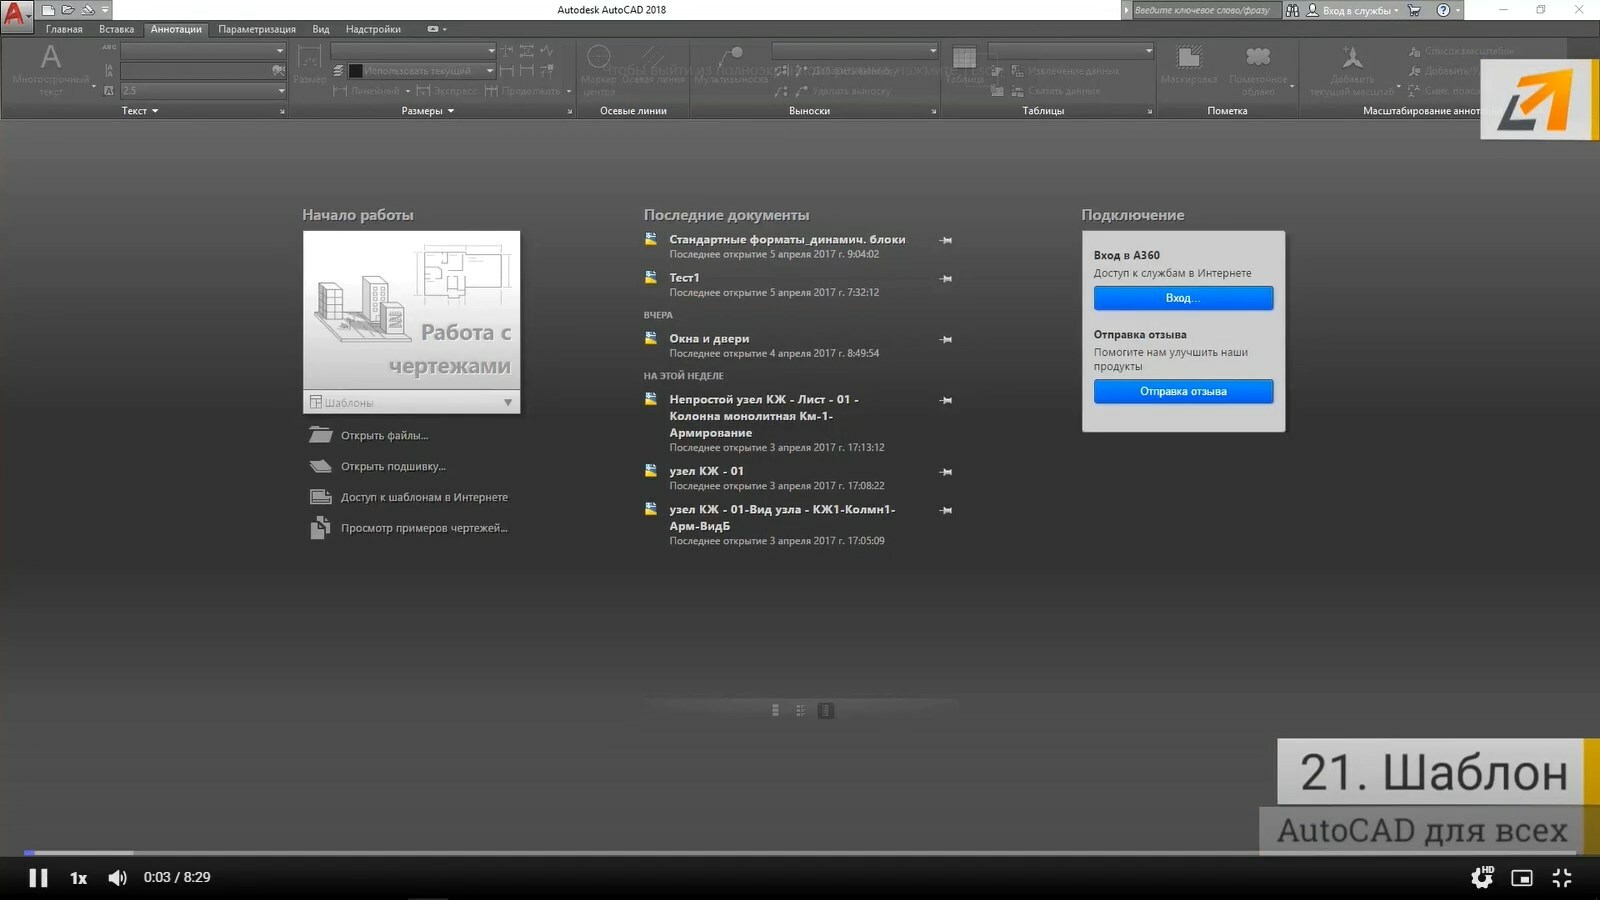
Task: Click the Open file icon in quick access toolbar
Action: [68, 10]
